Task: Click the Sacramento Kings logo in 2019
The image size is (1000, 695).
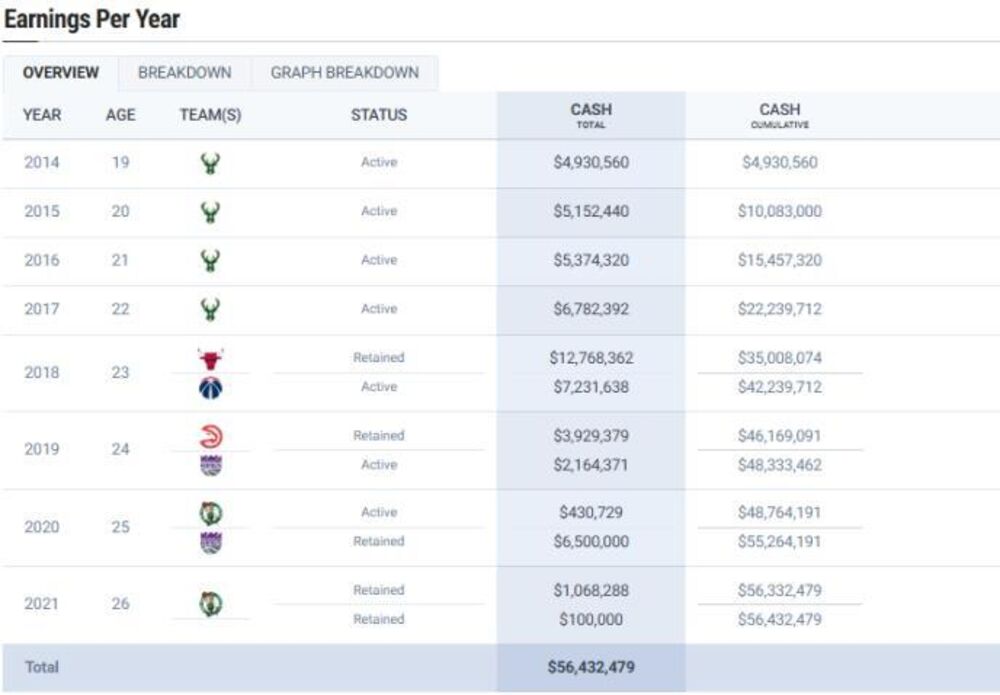Action: point(210,465)
